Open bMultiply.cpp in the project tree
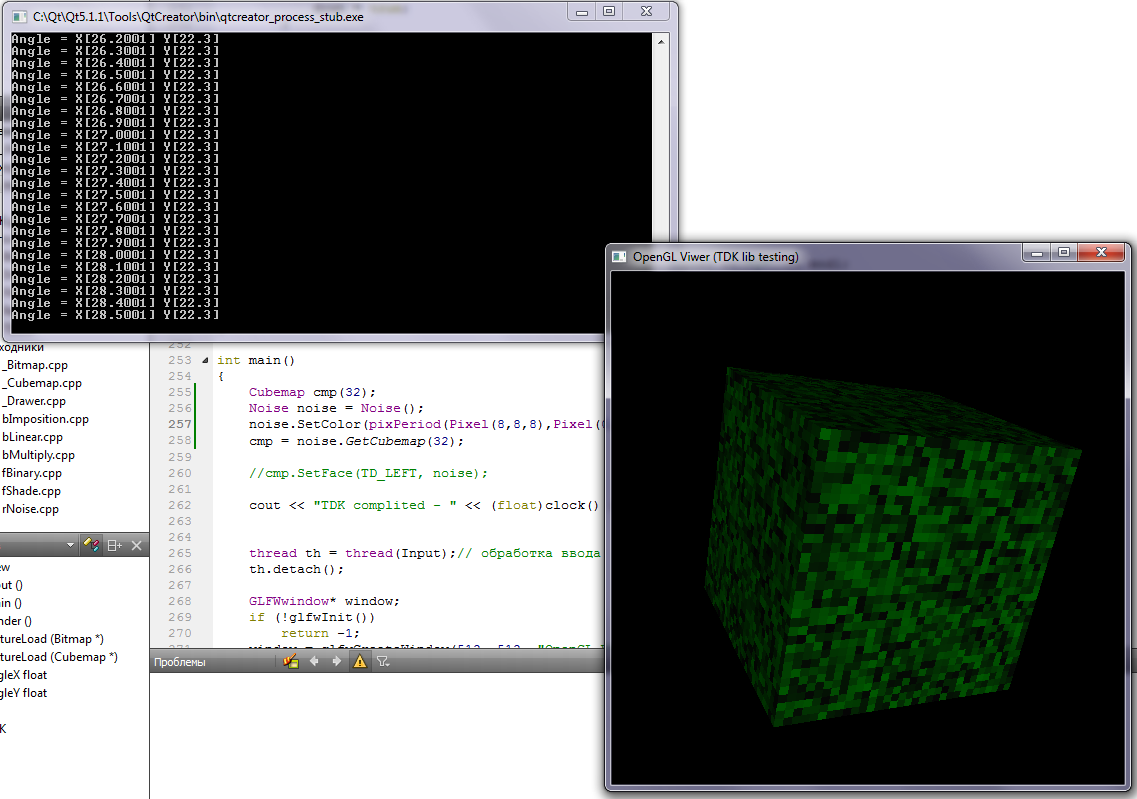This screenshot has height=799, width=1137. tap(38, 455)
